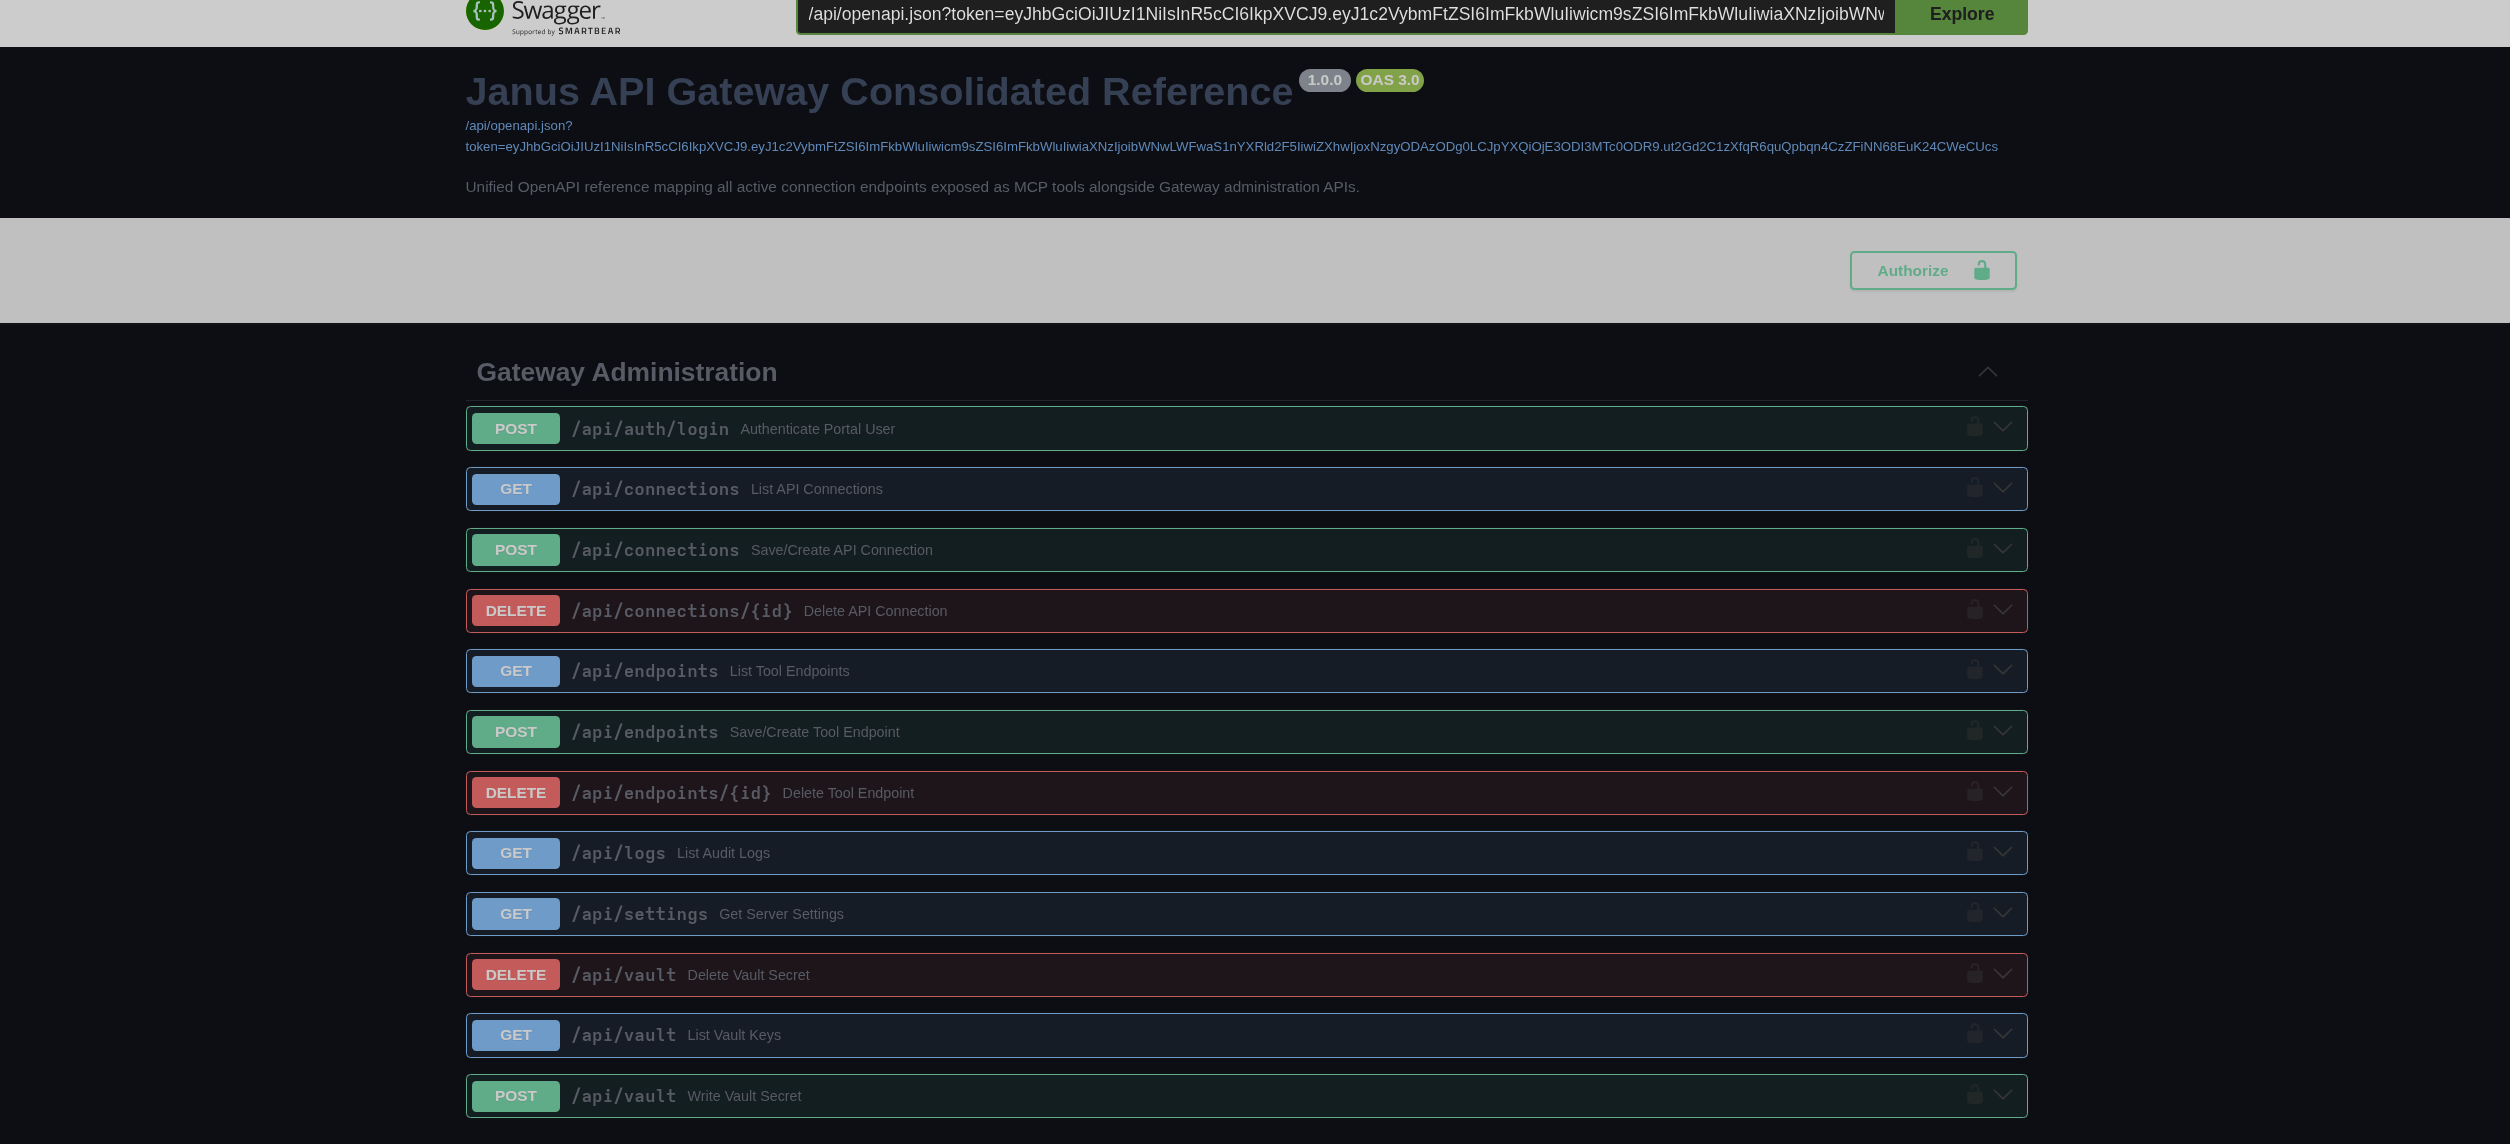2510x1144 pixels.
Task: Click lock icon on GET /api/connections row
Action: click(1974, 488)
